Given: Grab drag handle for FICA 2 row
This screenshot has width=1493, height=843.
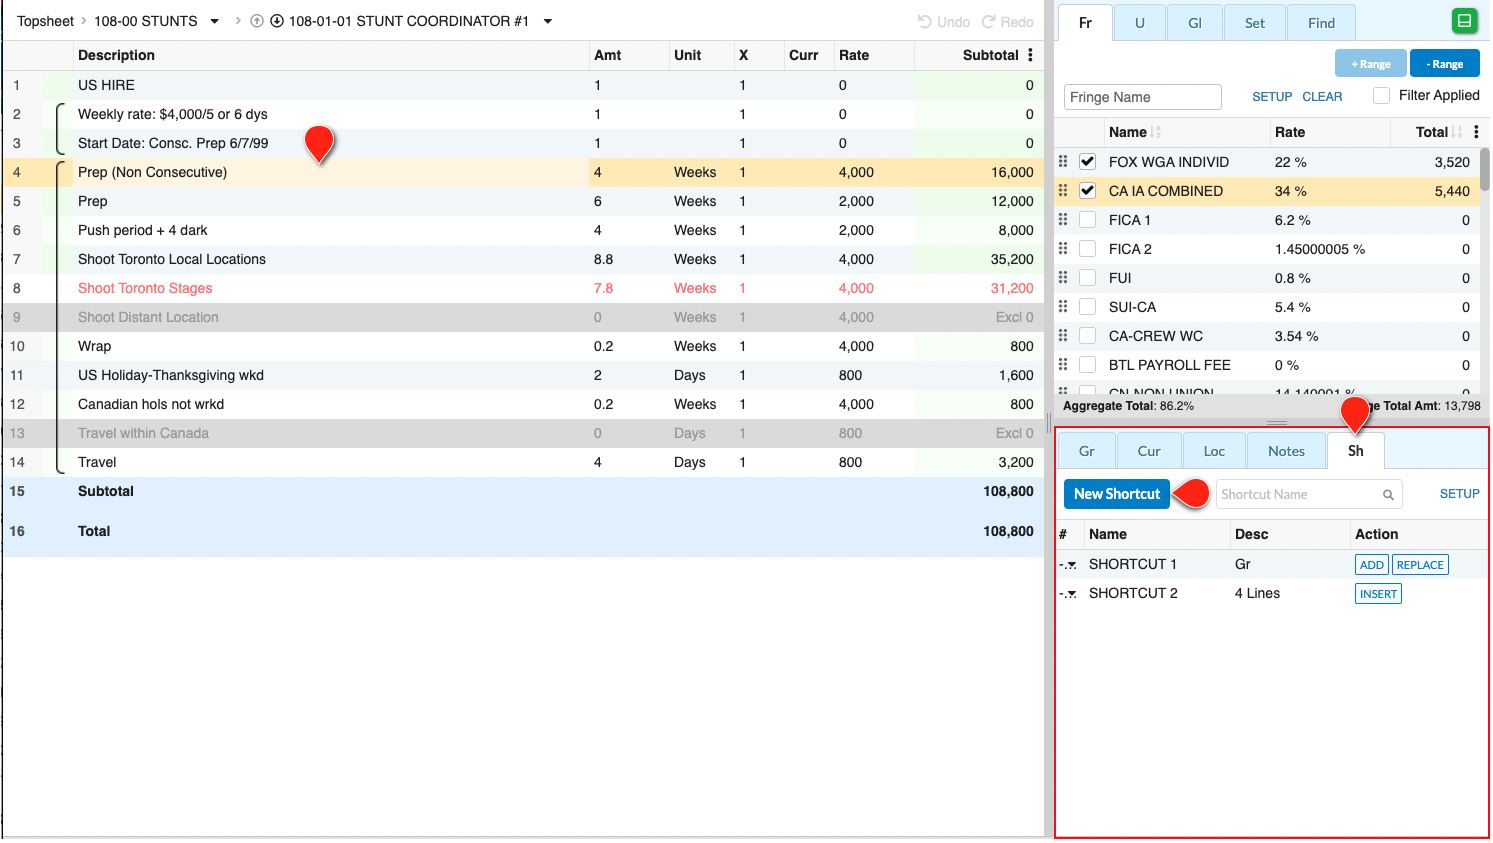Looking at the screenshot, I should pos(1063,248).
